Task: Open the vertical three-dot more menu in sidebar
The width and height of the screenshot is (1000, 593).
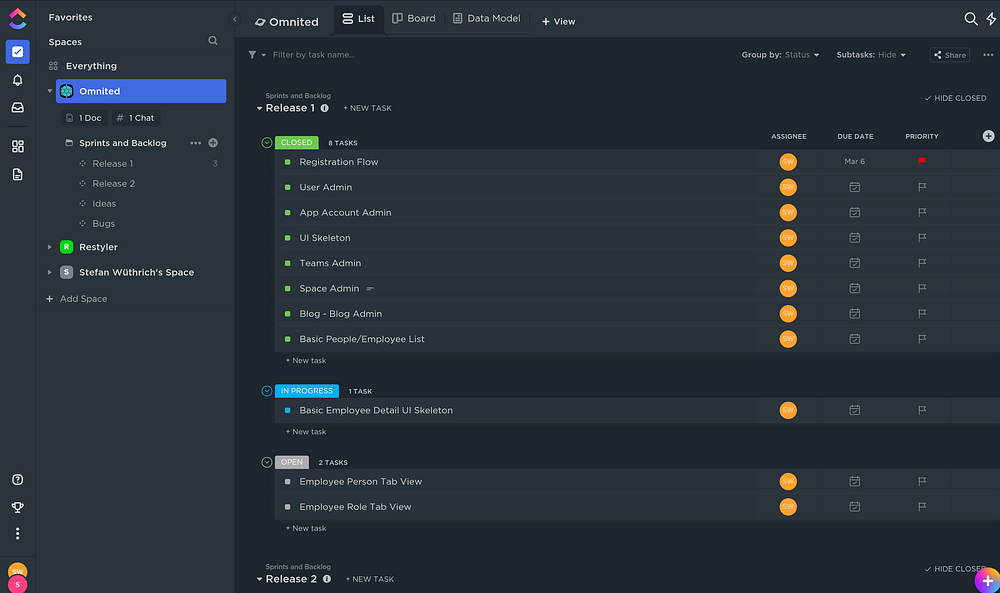Action: tap(17, 533)
